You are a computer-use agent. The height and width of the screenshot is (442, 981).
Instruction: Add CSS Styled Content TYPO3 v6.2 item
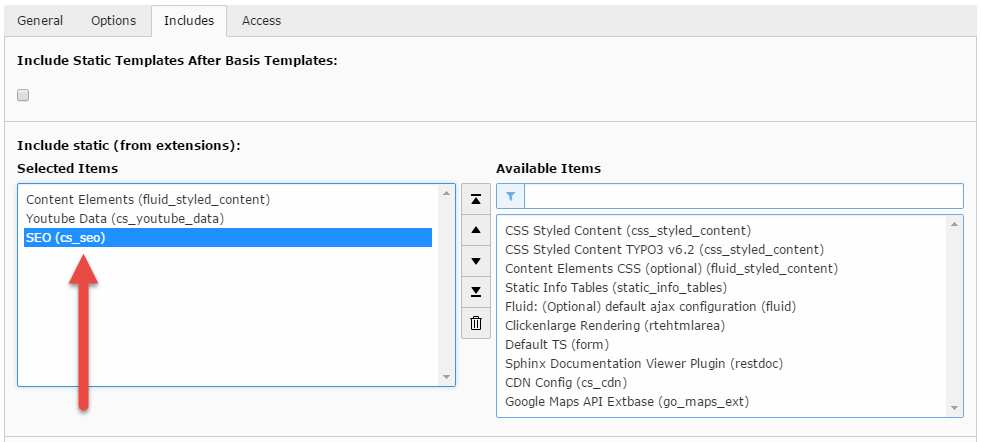[664, 249]
